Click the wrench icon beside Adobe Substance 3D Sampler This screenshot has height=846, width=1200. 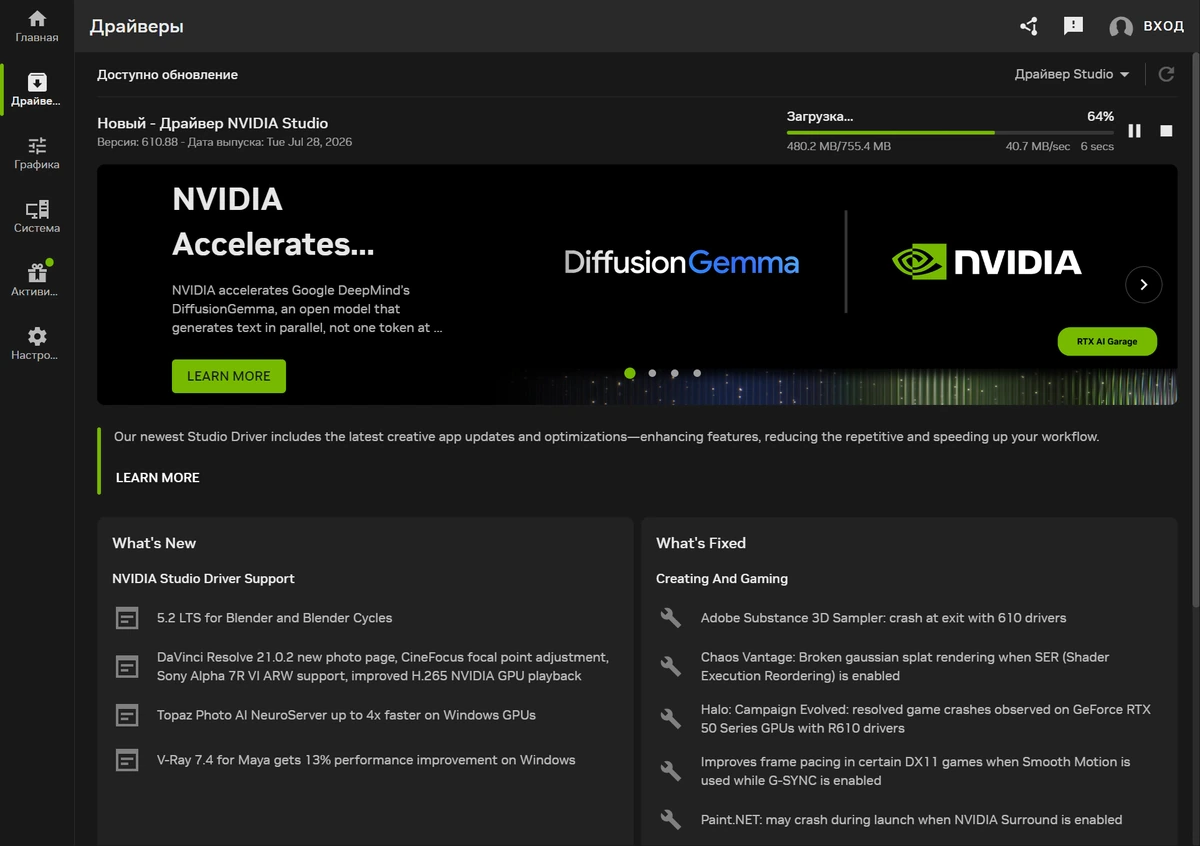click(671, 618)
